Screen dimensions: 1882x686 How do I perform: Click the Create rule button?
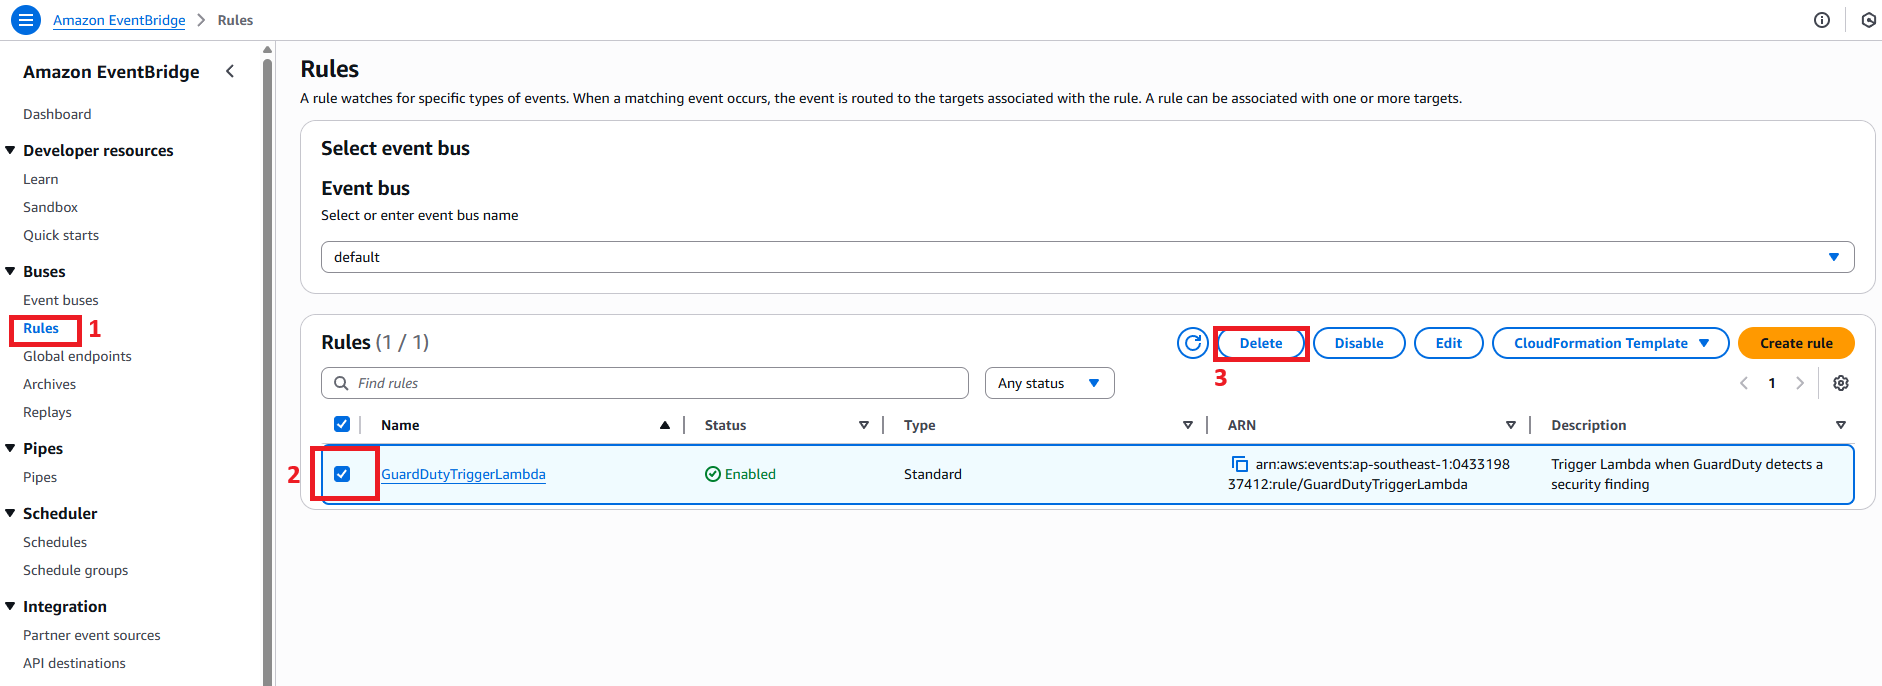tap(1796, 343)
